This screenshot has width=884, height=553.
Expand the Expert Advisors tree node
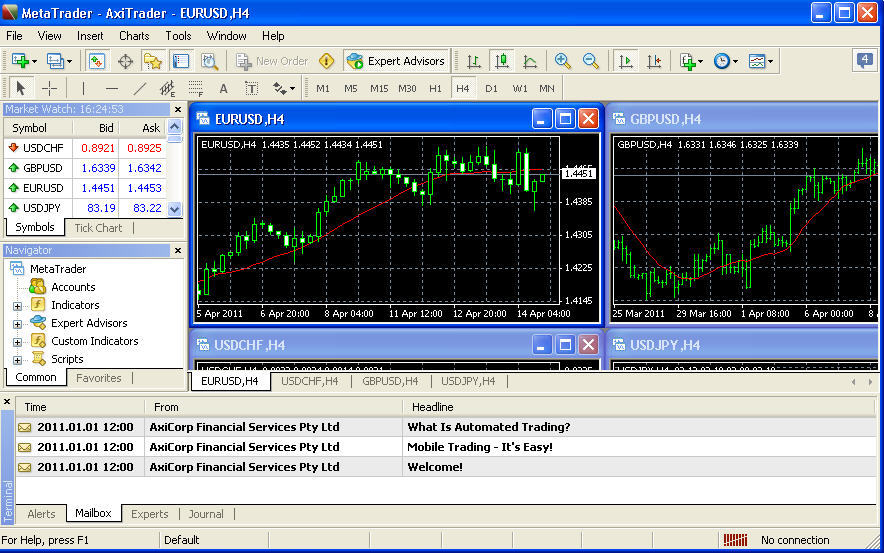(x=17, y=324)
